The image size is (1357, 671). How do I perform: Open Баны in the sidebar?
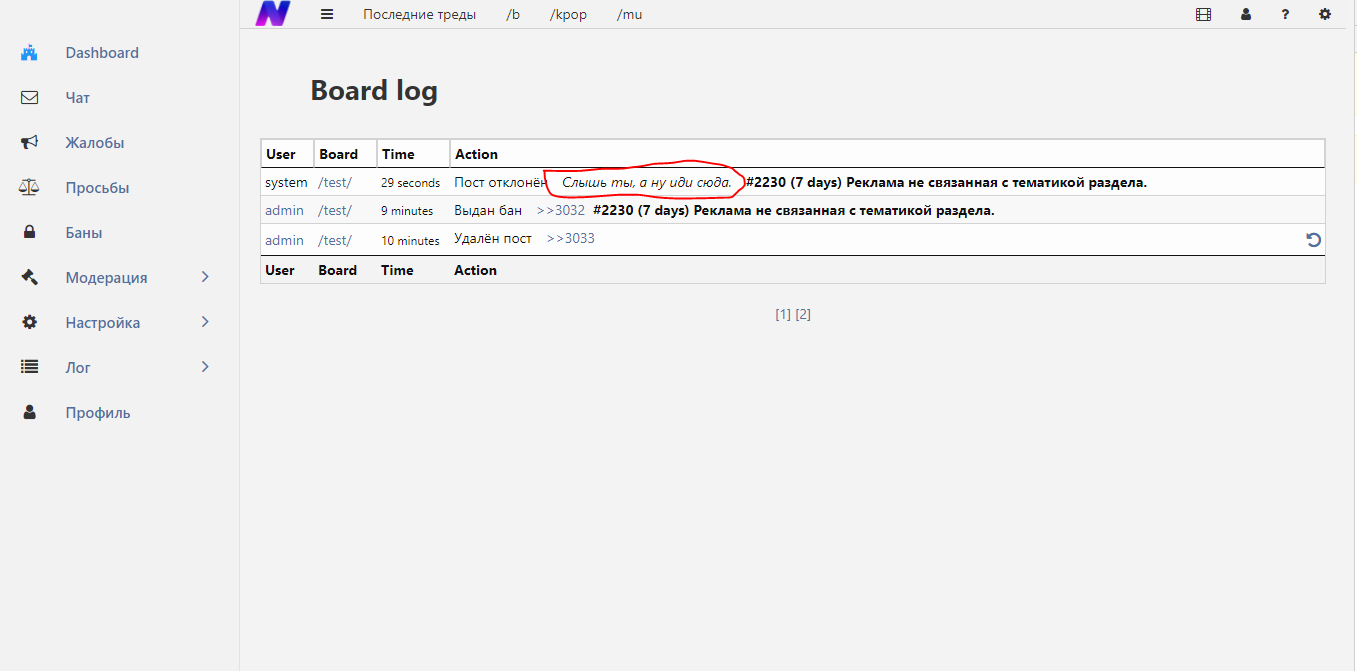[84, 233]
